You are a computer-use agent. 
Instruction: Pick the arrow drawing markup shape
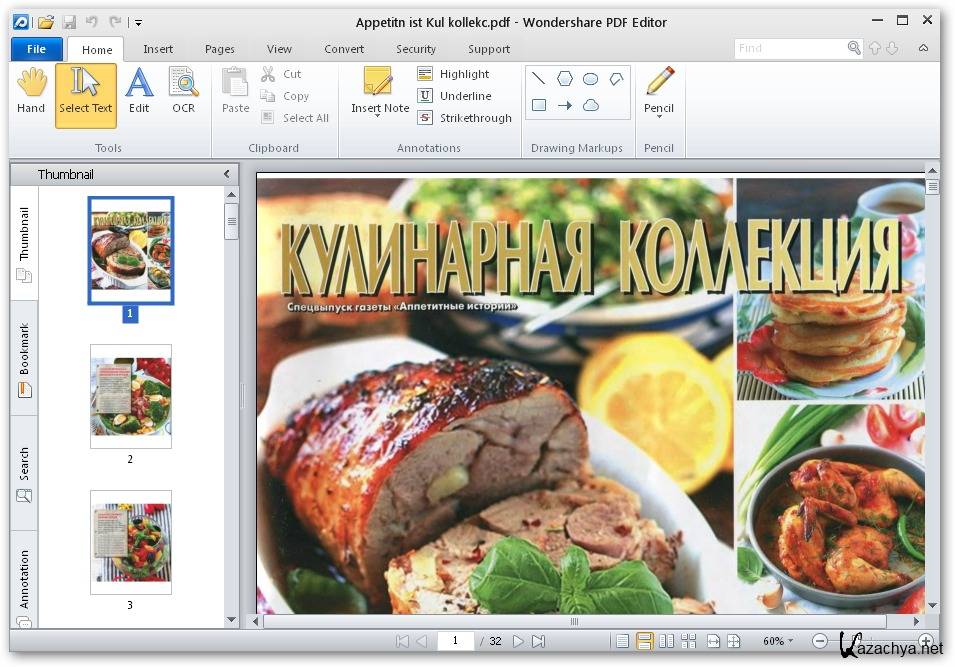coord(565,105)
